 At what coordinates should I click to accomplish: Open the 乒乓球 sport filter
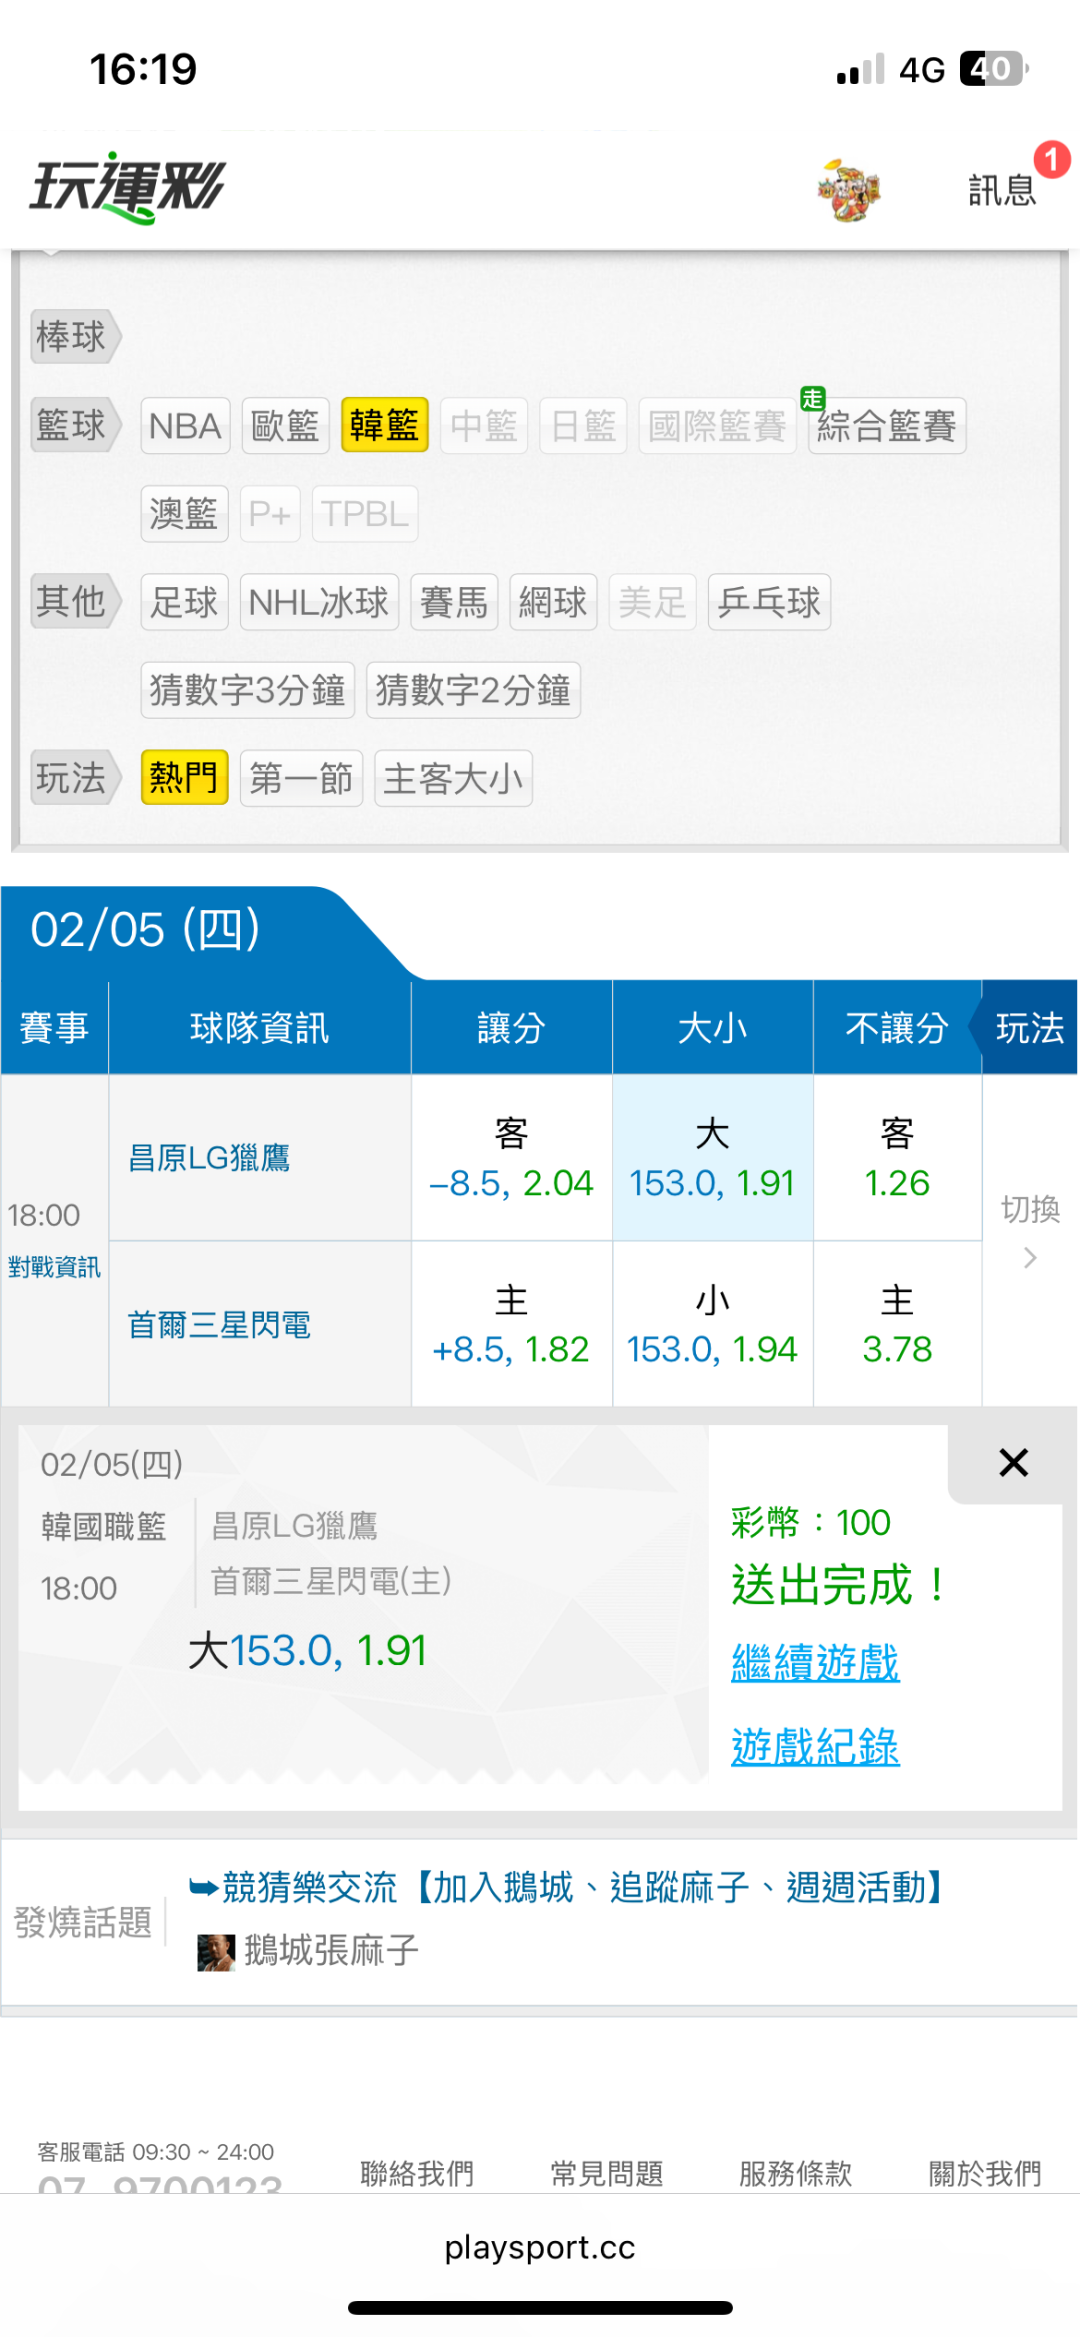pos(769,602)
